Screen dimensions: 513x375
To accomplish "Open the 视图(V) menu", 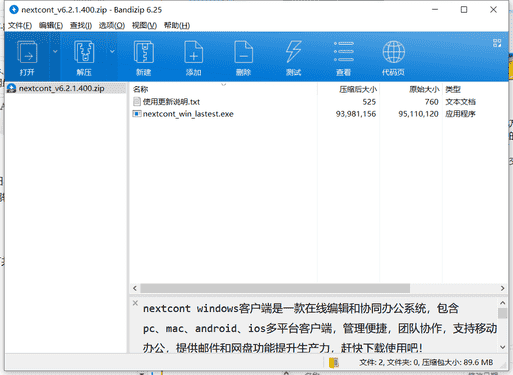I will coord(144,25).
